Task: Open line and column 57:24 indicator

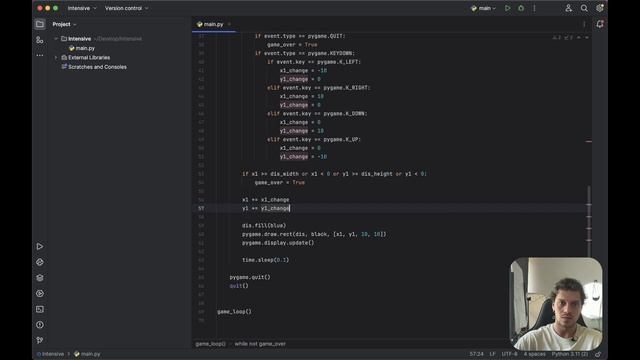Action: tap(476, 354)
